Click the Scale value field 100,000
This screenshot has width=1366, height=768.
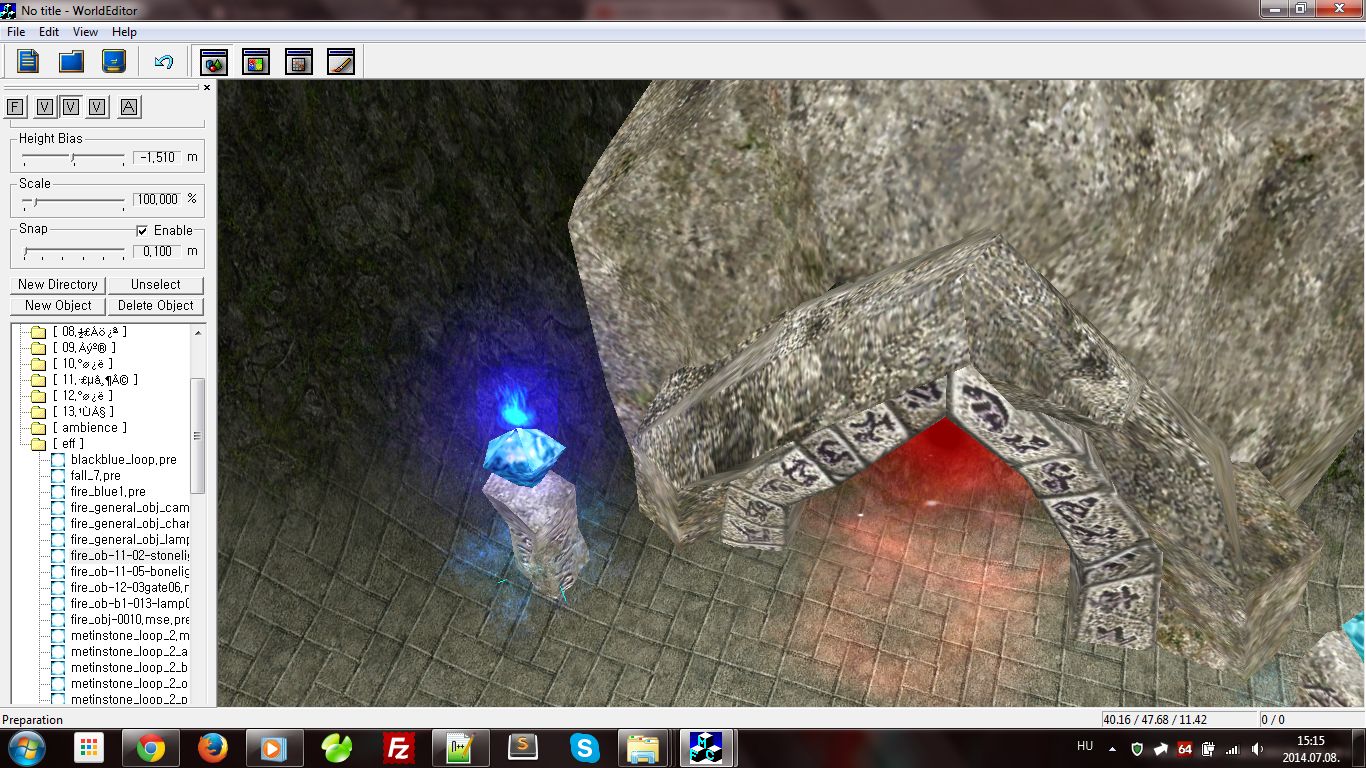(x=157, y=199)
